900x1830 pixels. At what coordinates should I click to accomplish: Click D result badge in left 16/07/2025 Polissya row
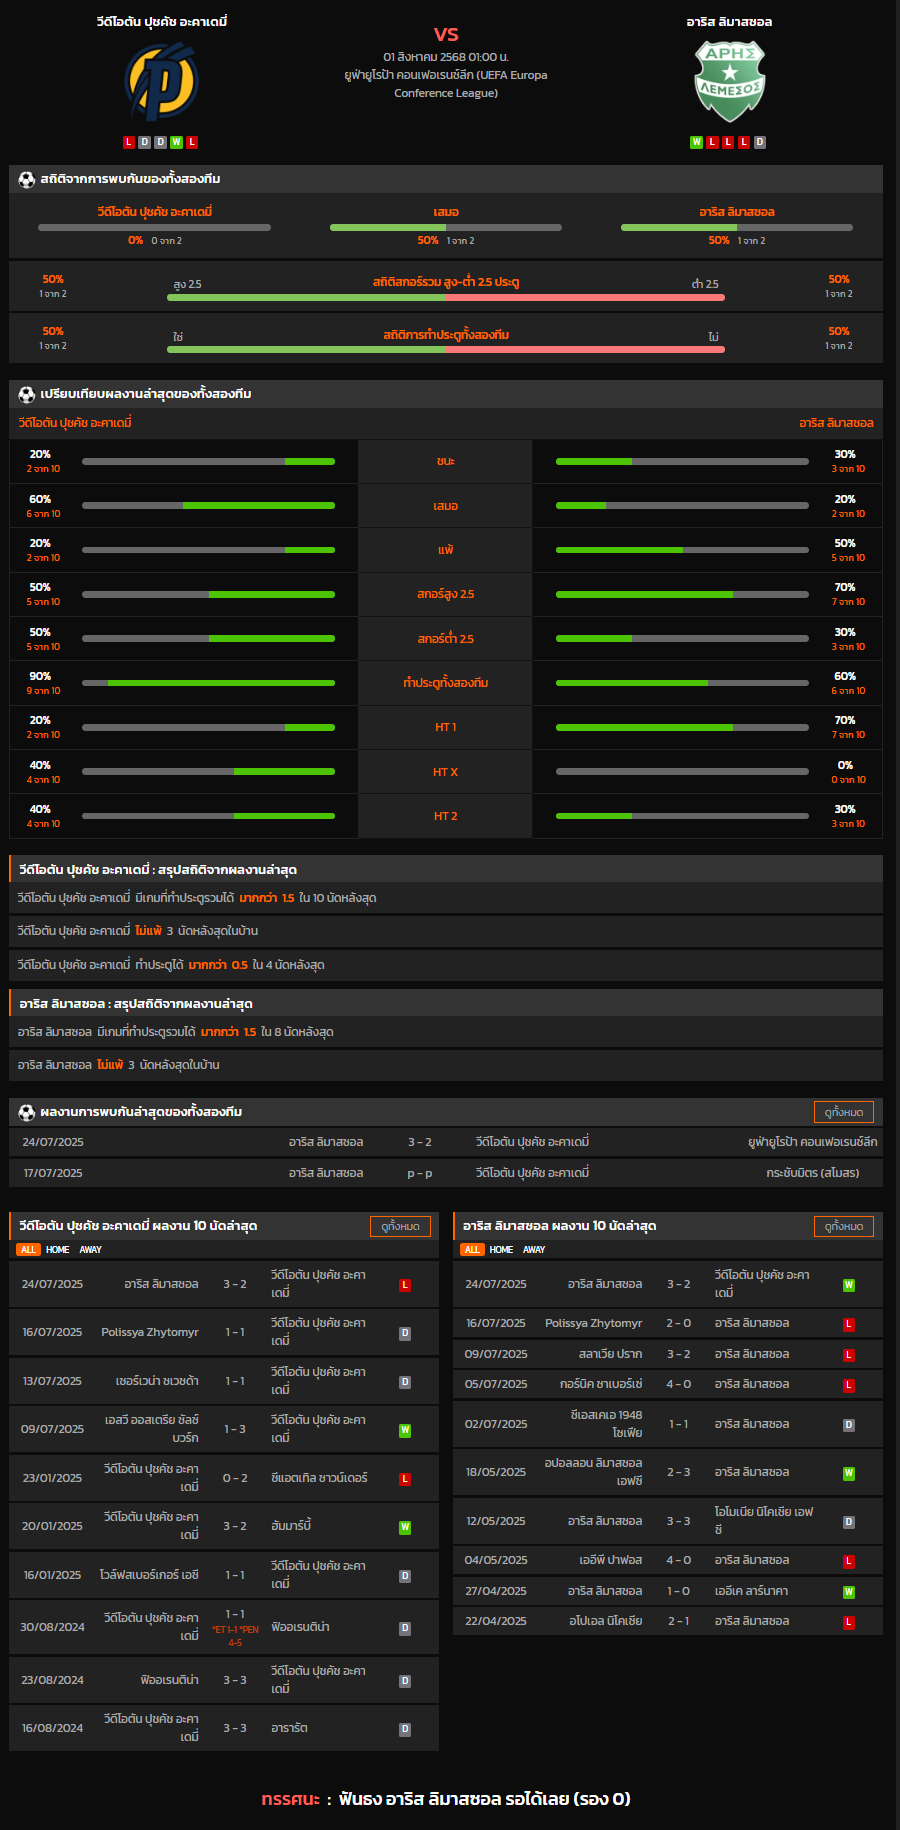coord(405,1333)
